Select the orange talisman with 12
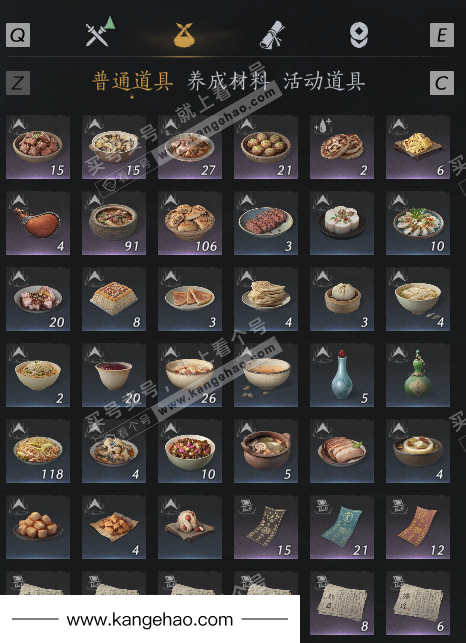This screenshot has width=466, height=643. tap(418, 527)
